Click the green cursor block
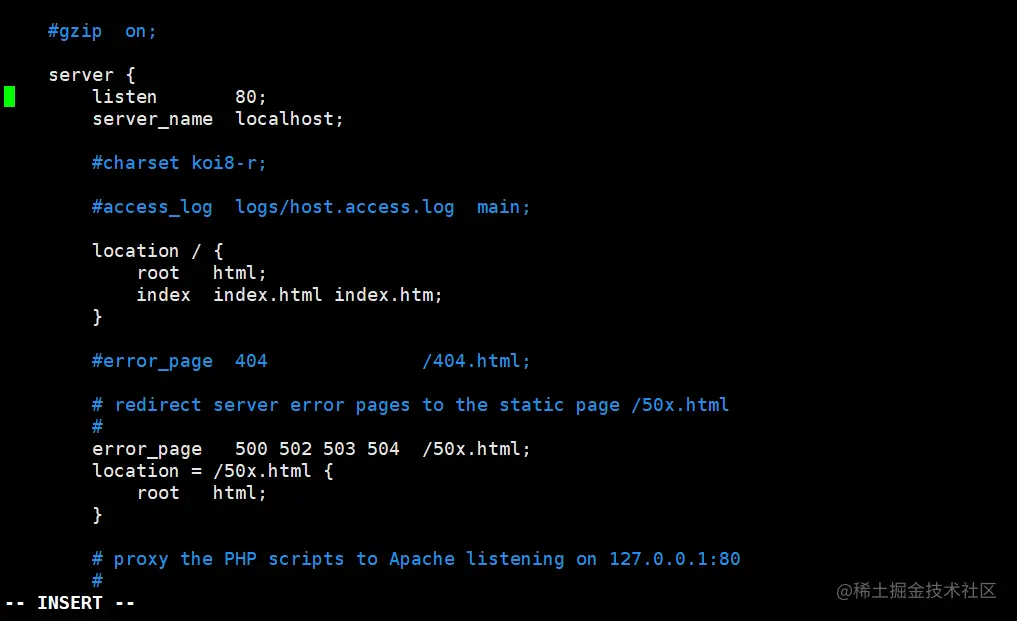The image size is (1017, 621). (x=9, y=97)
